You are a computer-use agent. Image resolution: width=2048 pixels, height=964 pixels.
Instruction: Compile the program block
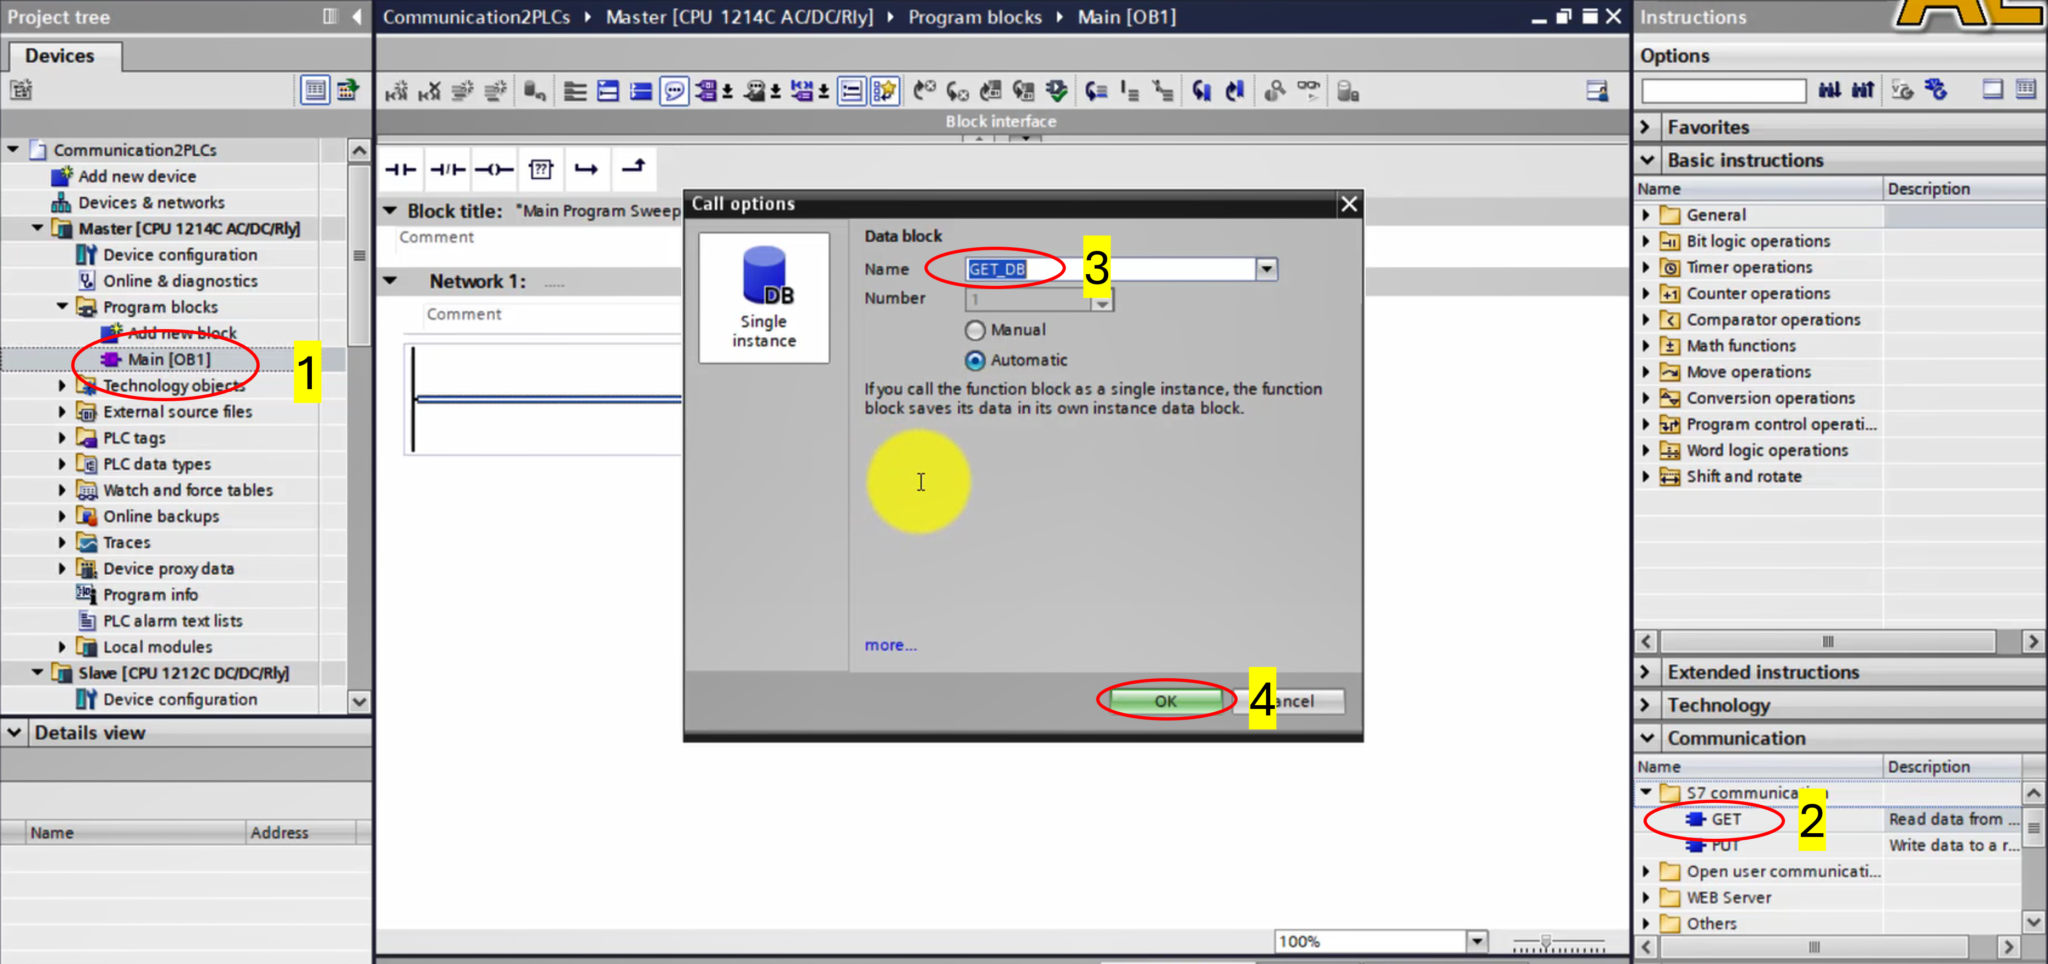tap(1057, 91)
